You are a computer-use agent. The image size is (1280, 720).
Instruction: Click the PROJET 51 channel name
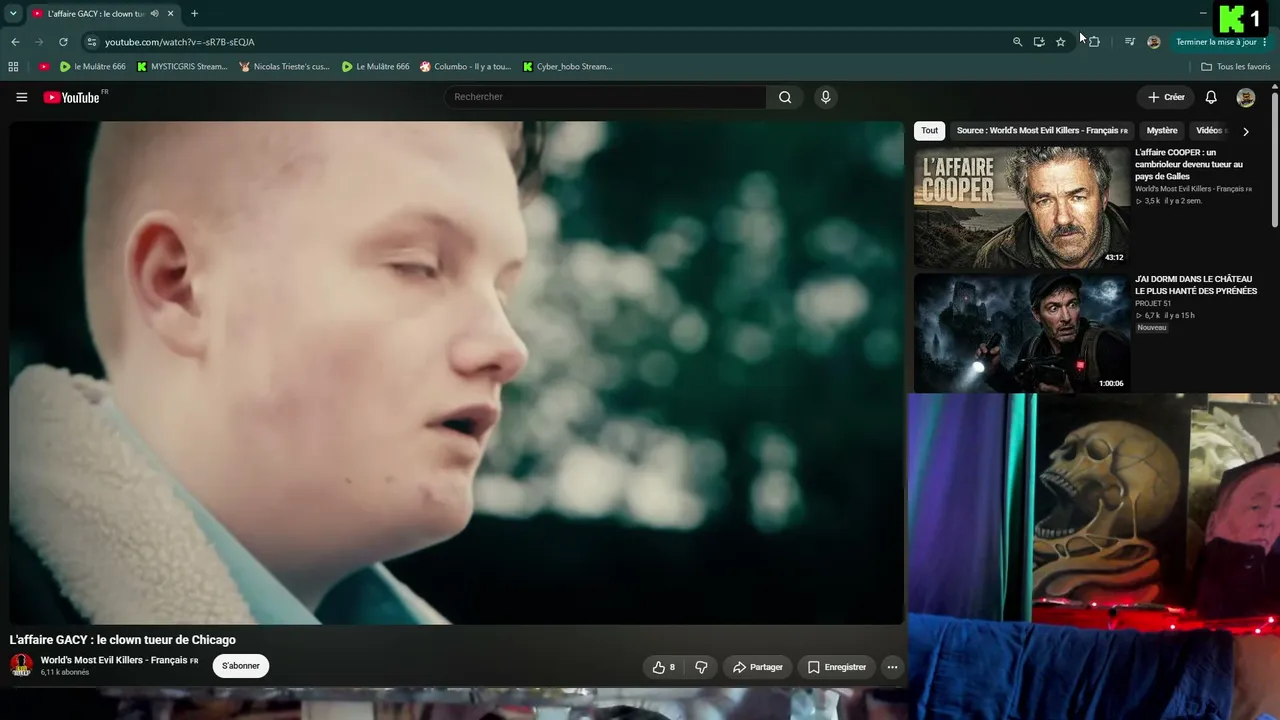[1153, 303]
